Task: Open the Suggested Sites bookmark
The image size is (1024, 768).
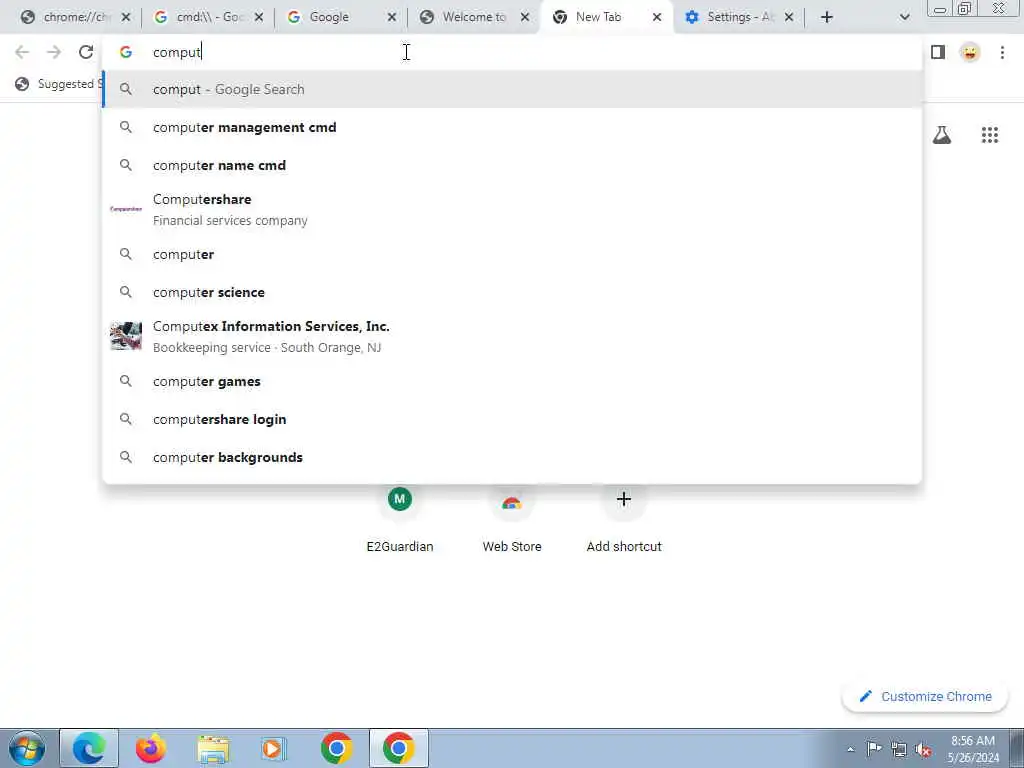Action: point(59,84)
